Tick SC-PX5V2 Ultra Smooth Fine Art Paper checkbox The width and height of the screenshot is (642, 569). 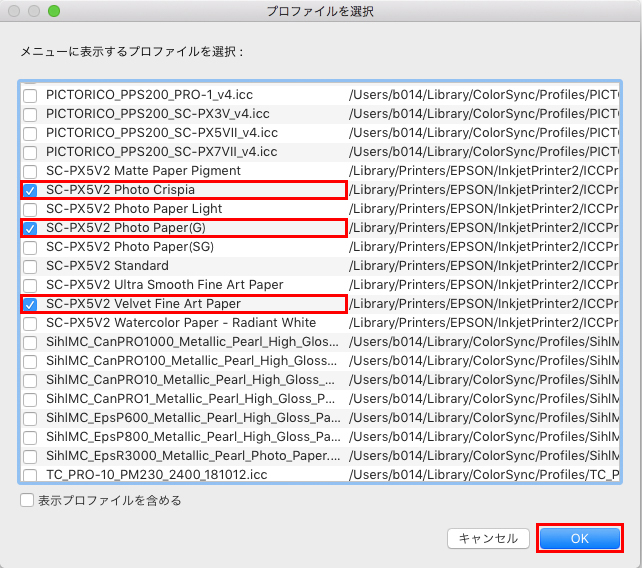point(30,285)
